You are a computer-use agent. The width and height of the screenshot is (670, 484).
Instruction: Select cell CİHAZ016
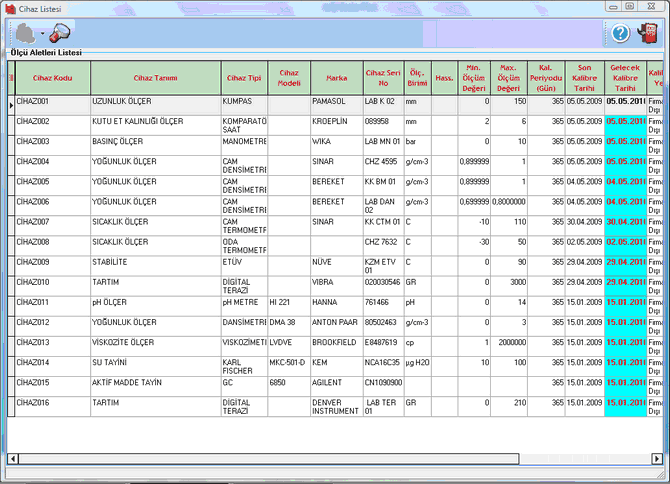[x=53, y=406]
